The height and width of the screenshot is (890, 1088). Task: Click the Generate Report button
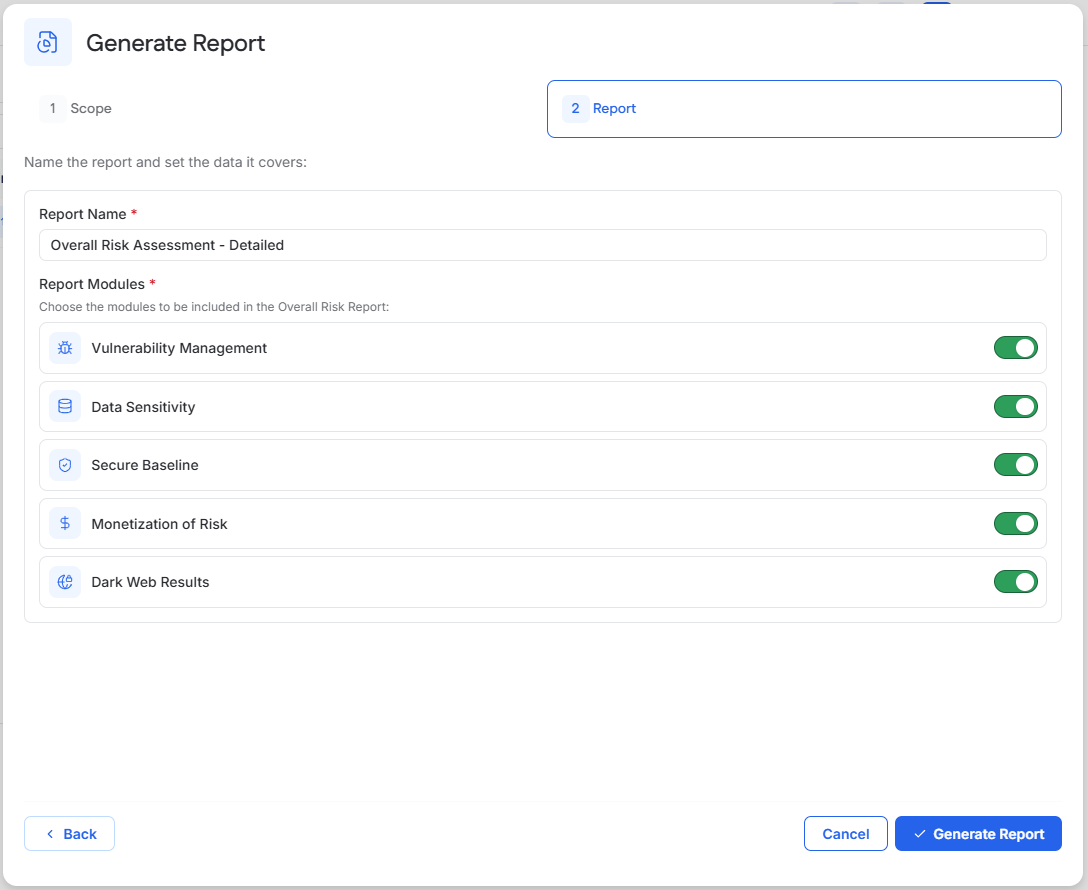click(978, 833)
